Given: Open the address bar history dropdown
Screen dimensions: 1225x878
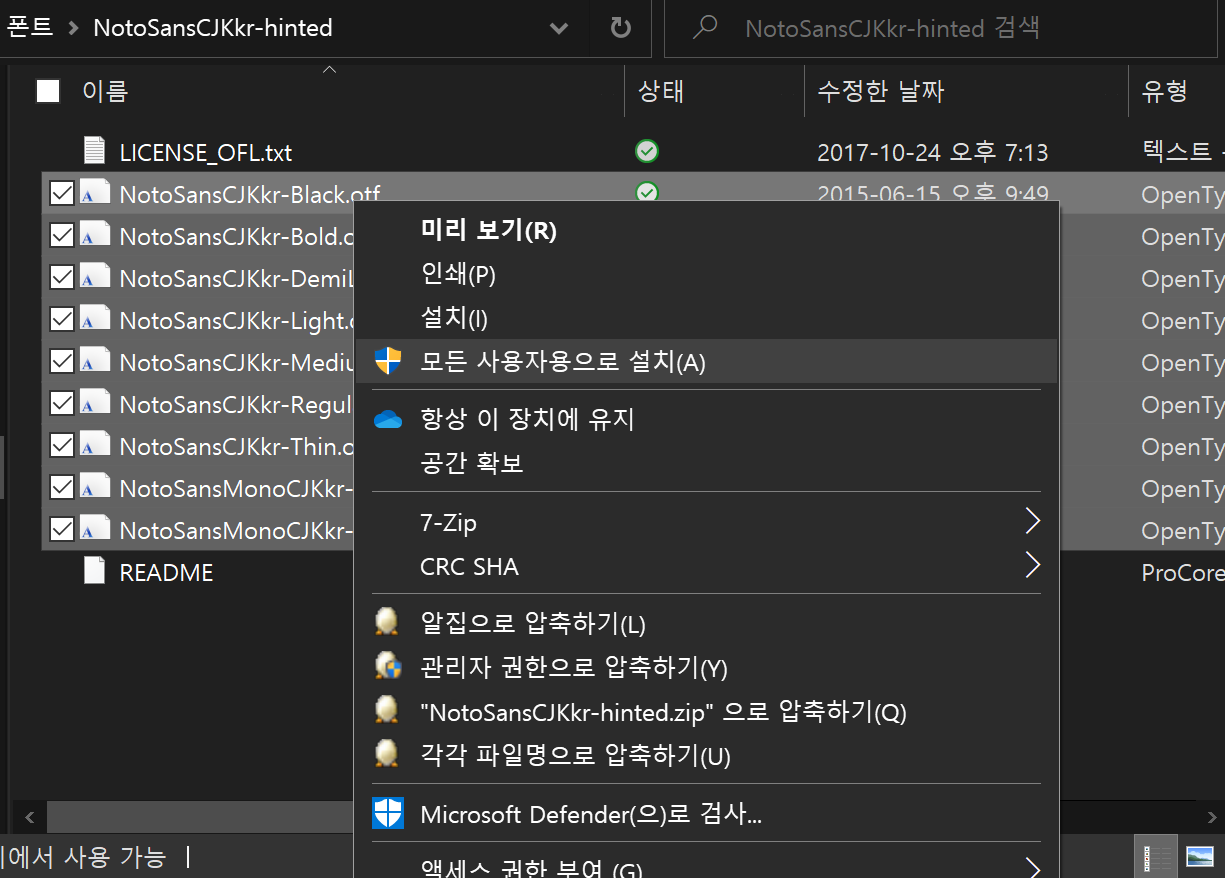Looking at the screenshot, I should pos(559,28).
